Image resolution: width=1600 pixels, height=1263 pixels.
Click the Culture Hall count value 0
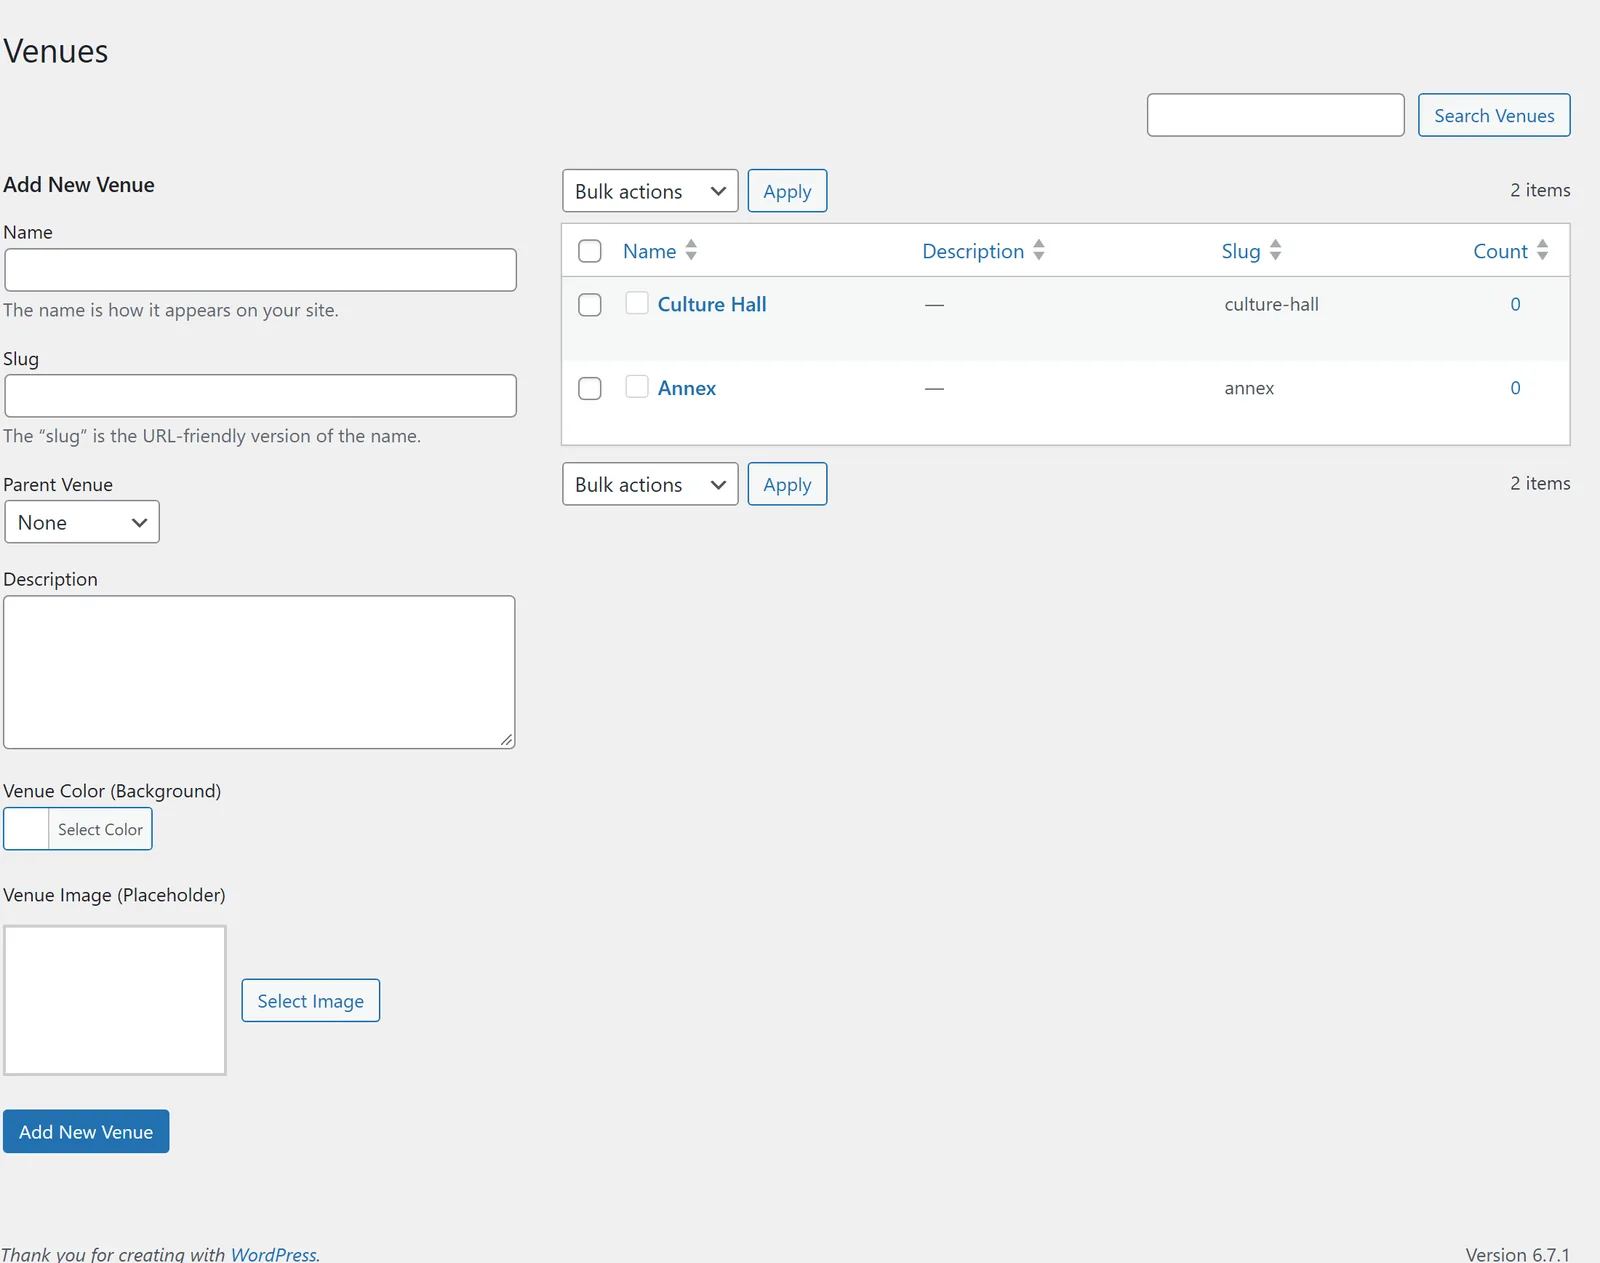pyautogui.click(x=1515, y=304)
